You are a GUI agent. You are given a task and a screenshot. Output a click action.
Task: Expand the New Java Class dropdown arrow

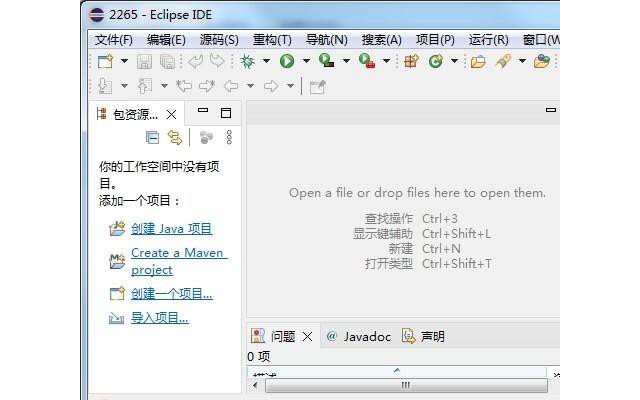point(454,61)
